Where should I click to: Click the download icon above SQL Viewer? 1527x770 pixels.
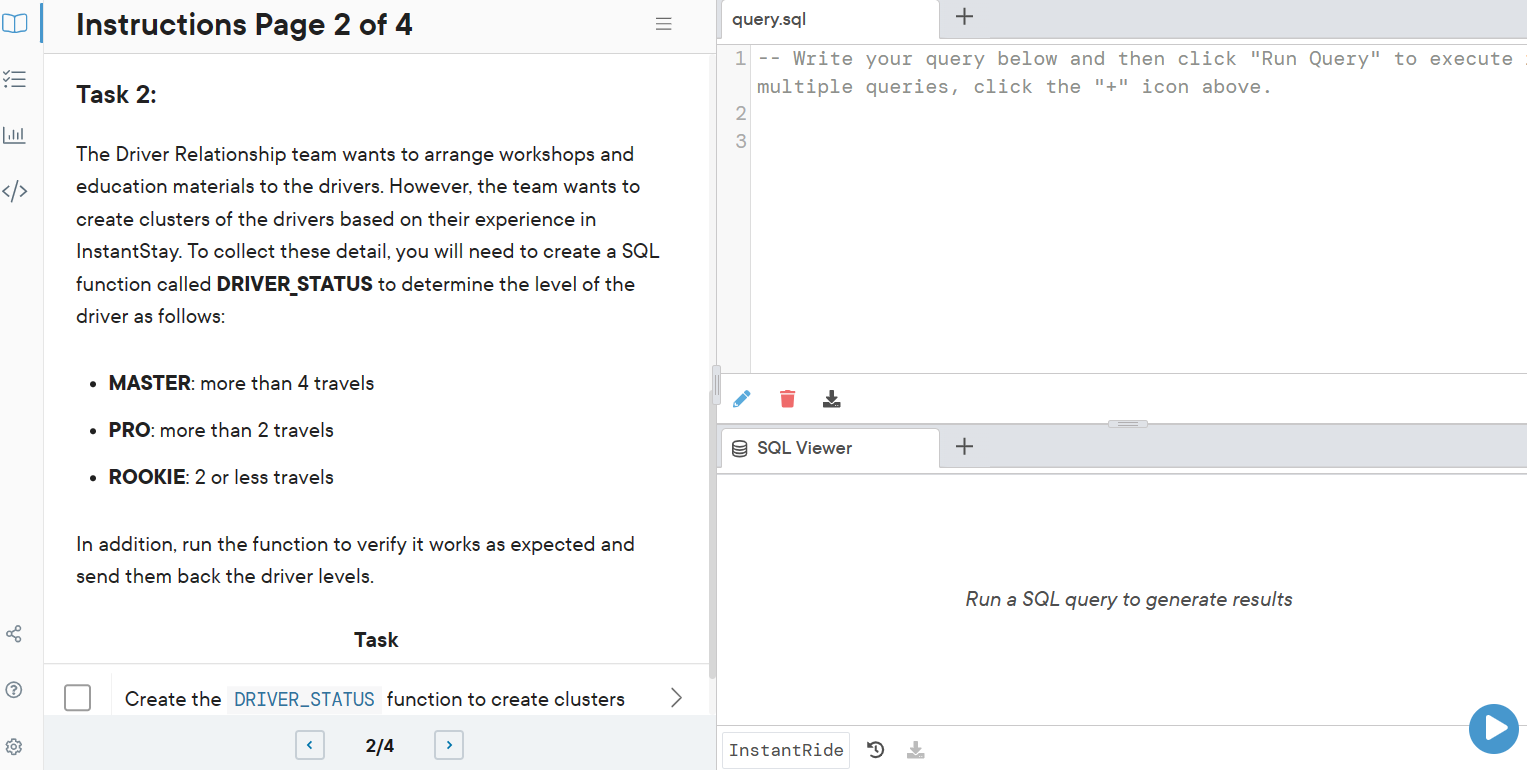831,398
